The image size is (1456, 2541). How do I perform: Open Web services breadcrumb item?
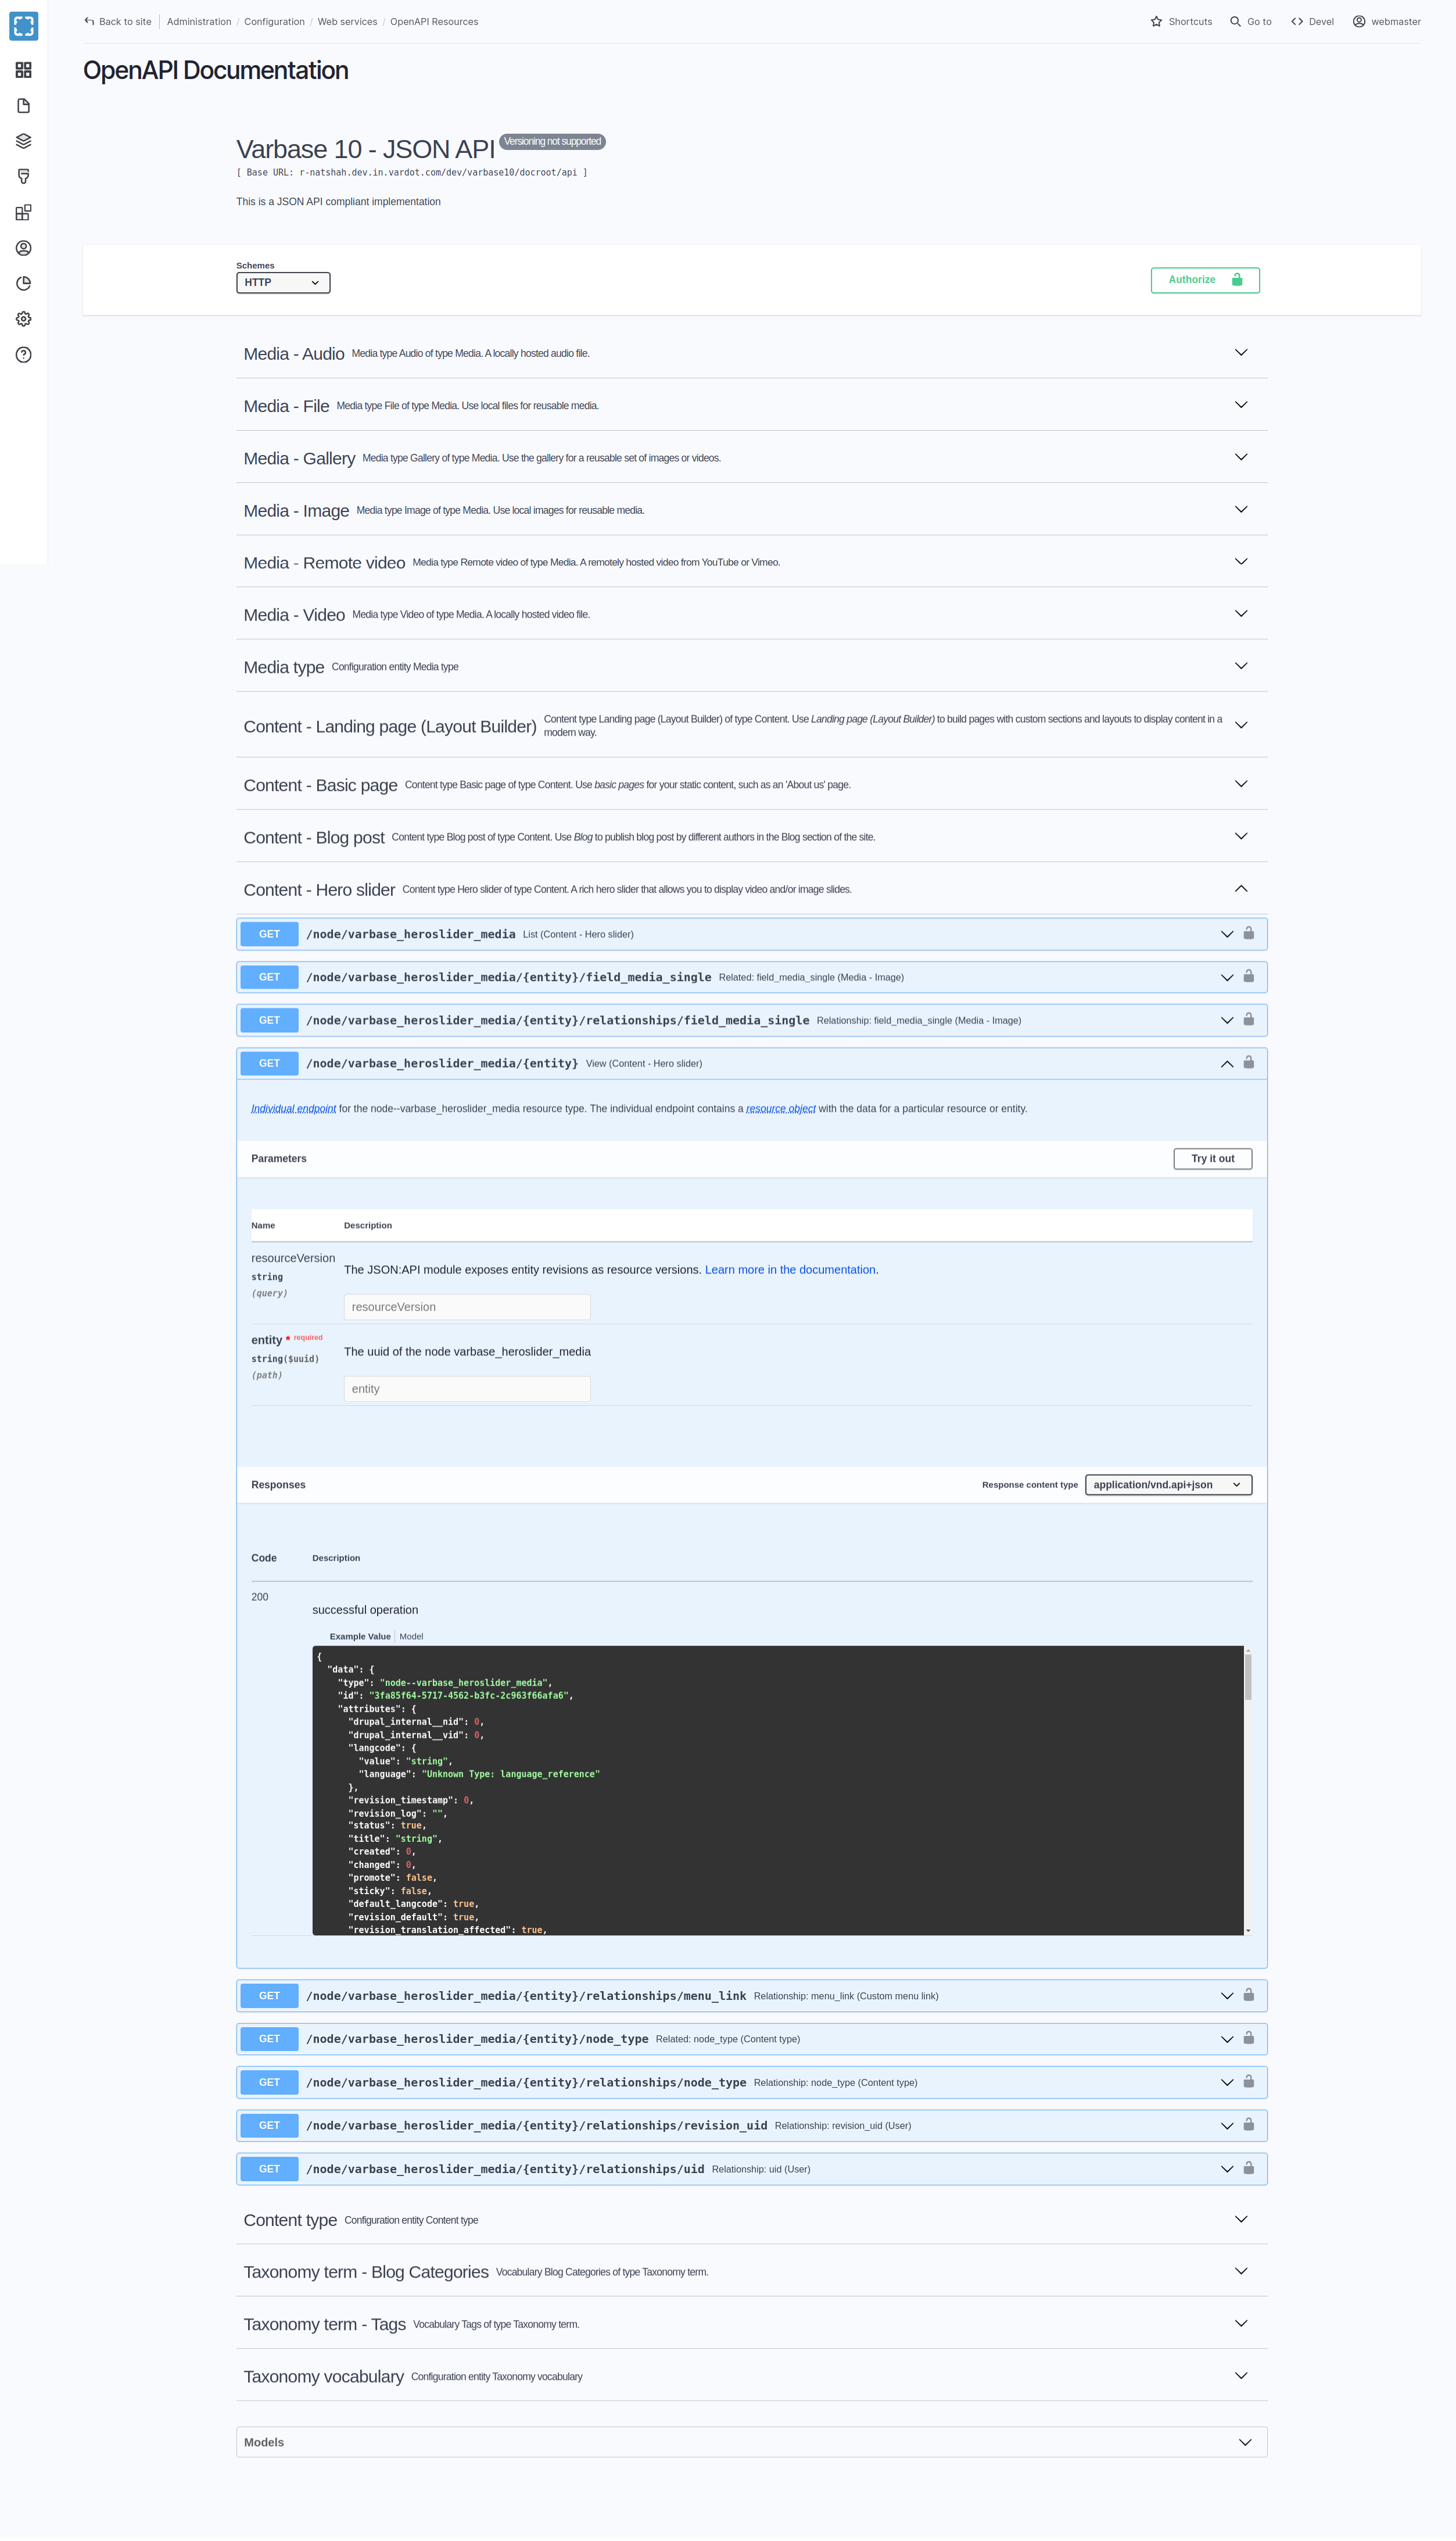coord(347,22)
